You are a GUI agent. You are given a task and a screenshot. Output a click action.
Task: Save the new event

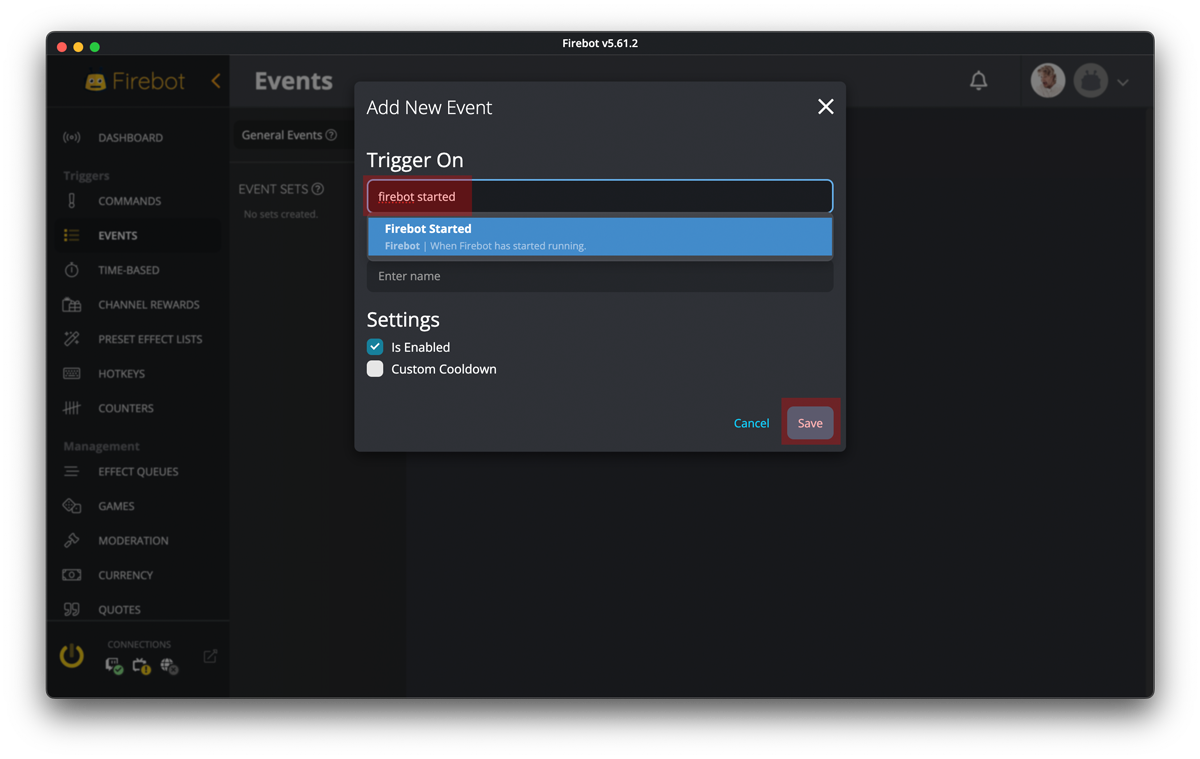pos(810,422)
